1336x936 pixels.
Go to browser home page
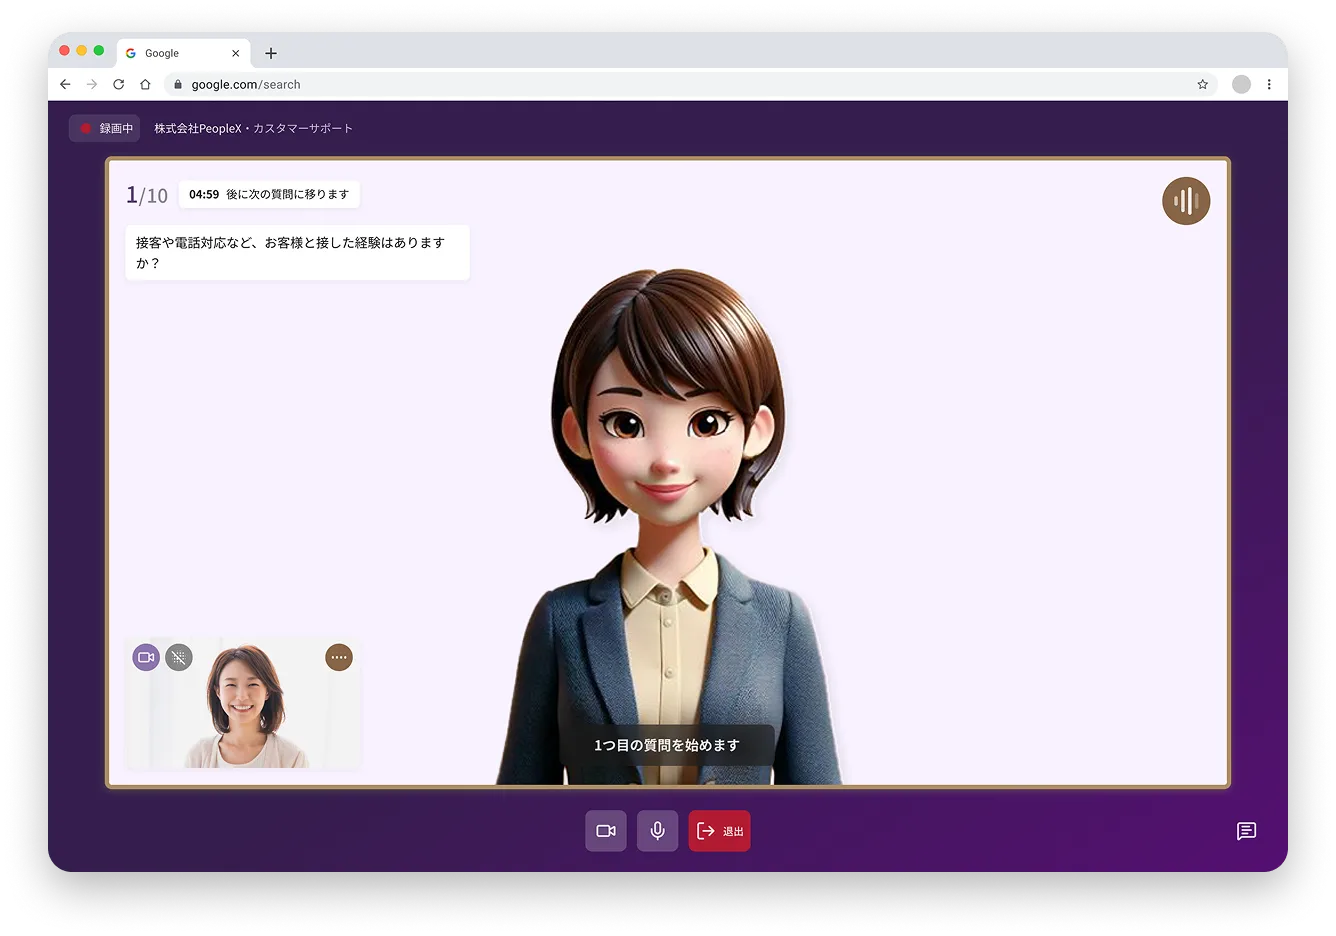145,84
